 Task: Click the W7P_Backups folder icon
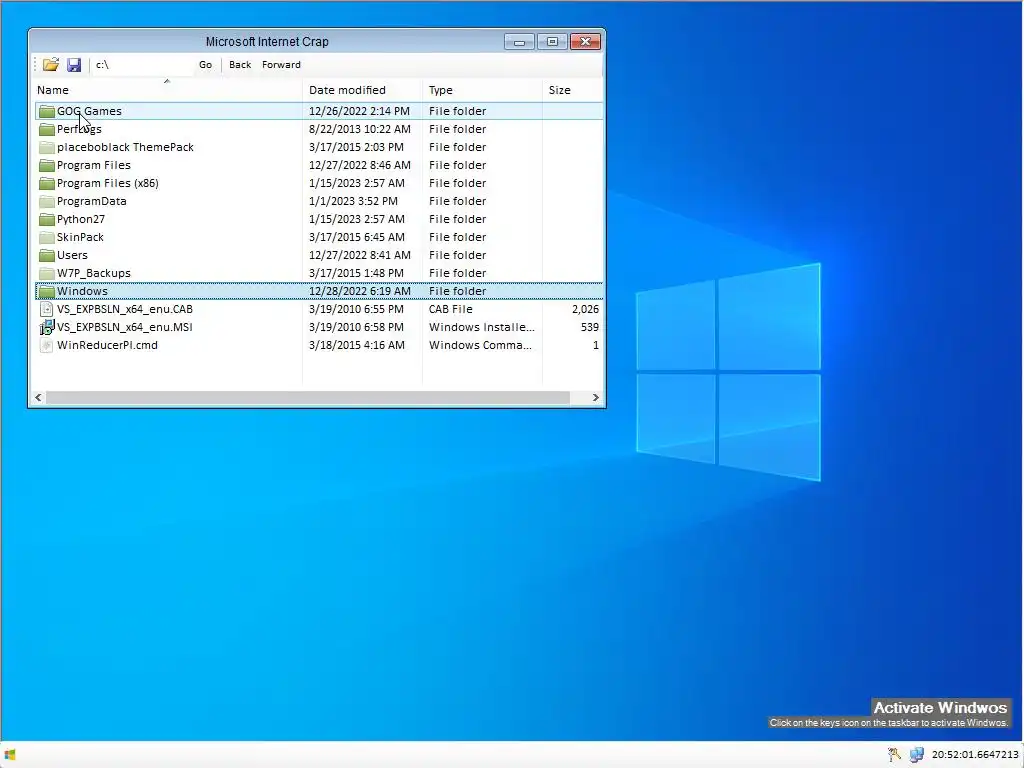(x=46, y=273)
